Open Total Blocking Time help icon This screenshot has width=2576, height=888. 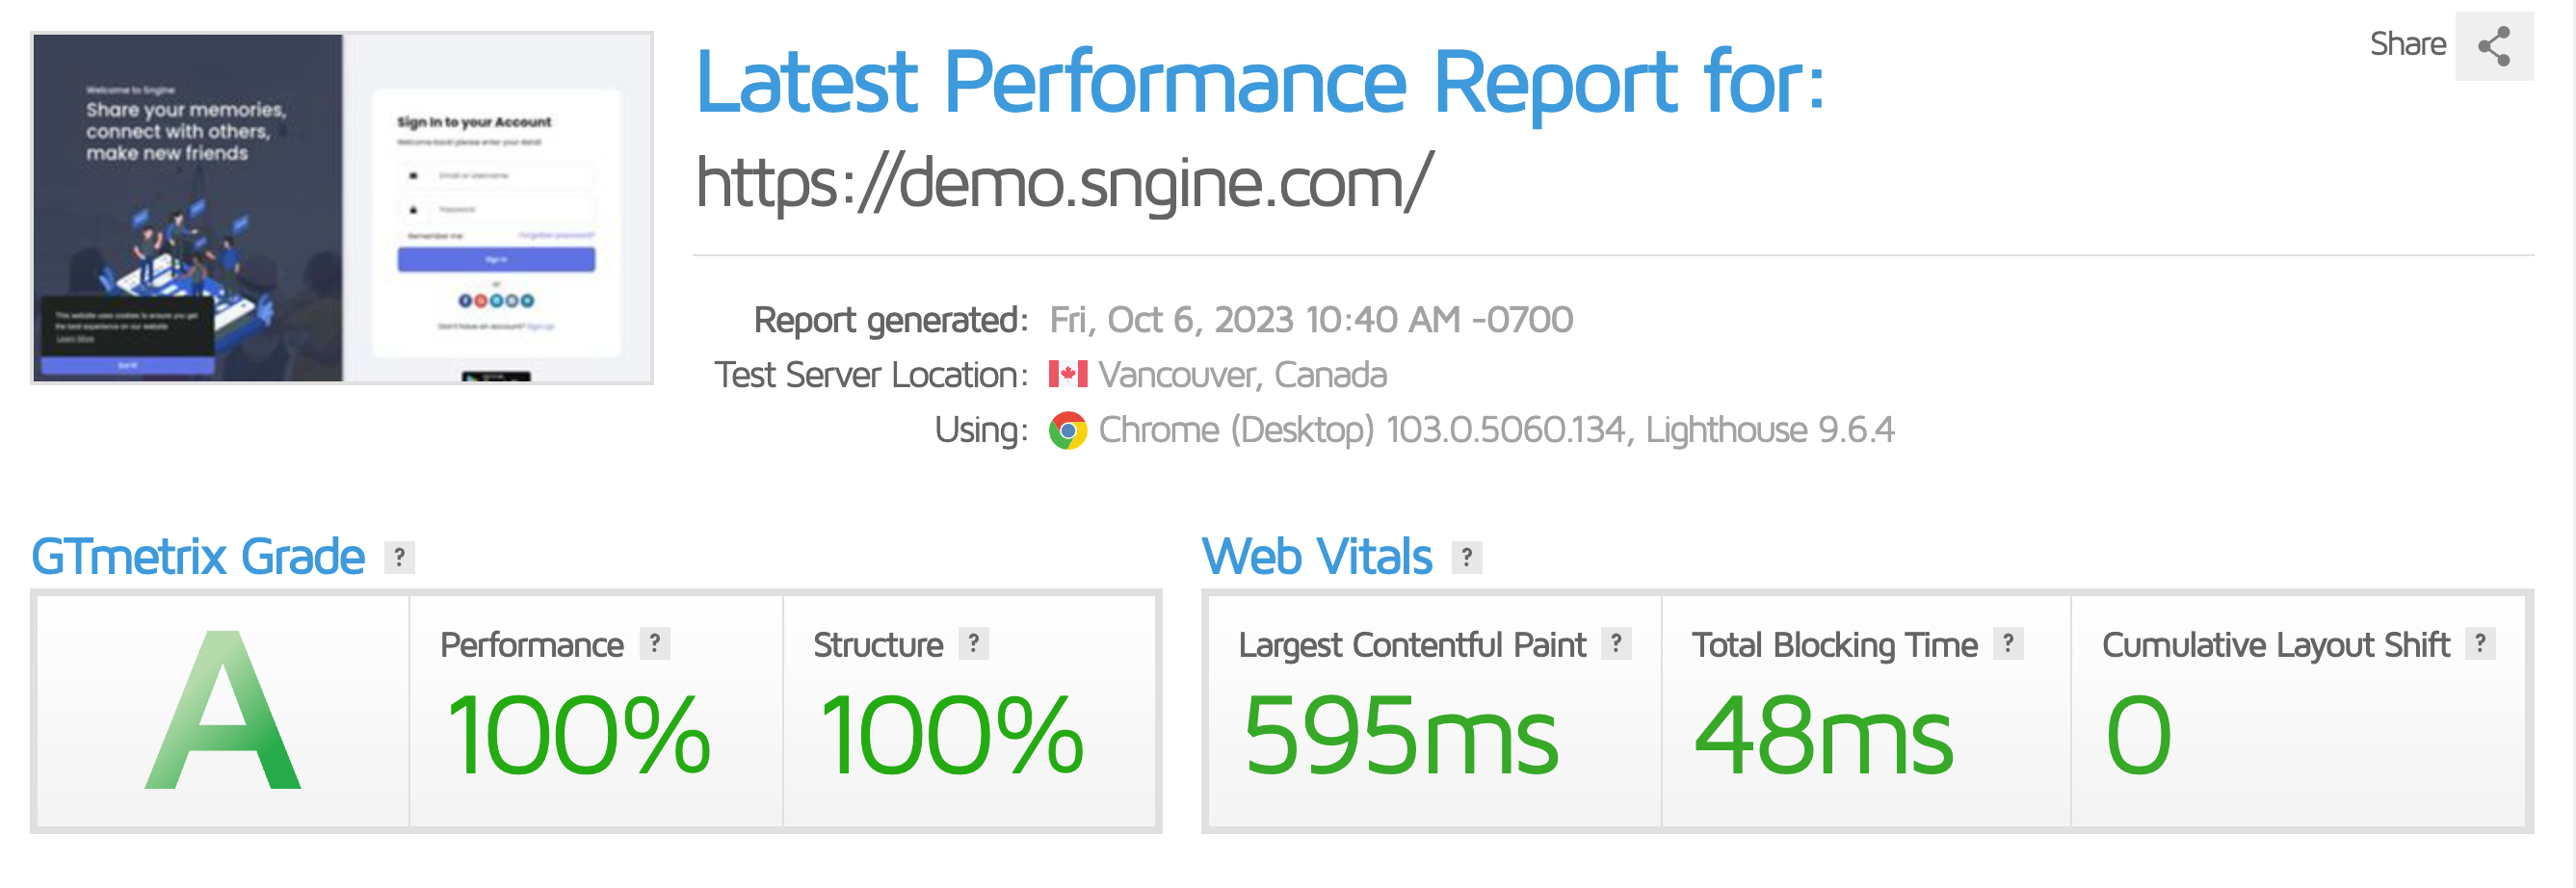(x=2008, y=643)
